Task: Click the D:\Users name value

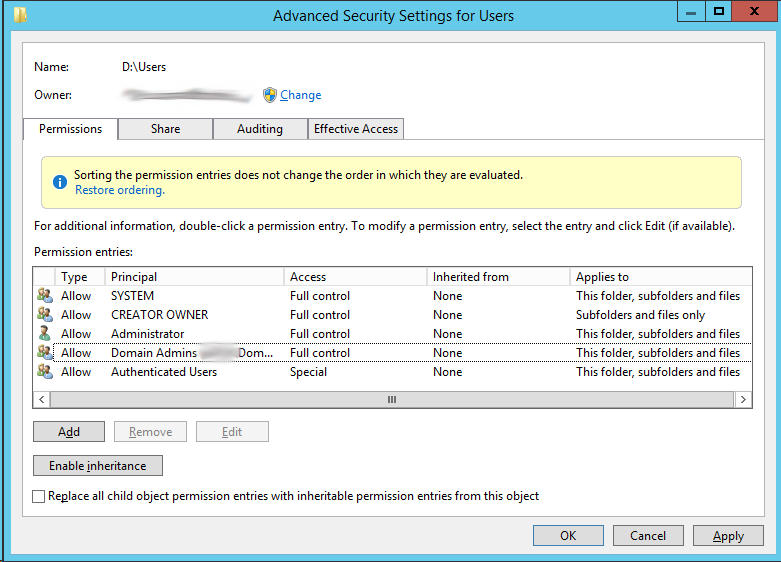Action: (144, 67)
